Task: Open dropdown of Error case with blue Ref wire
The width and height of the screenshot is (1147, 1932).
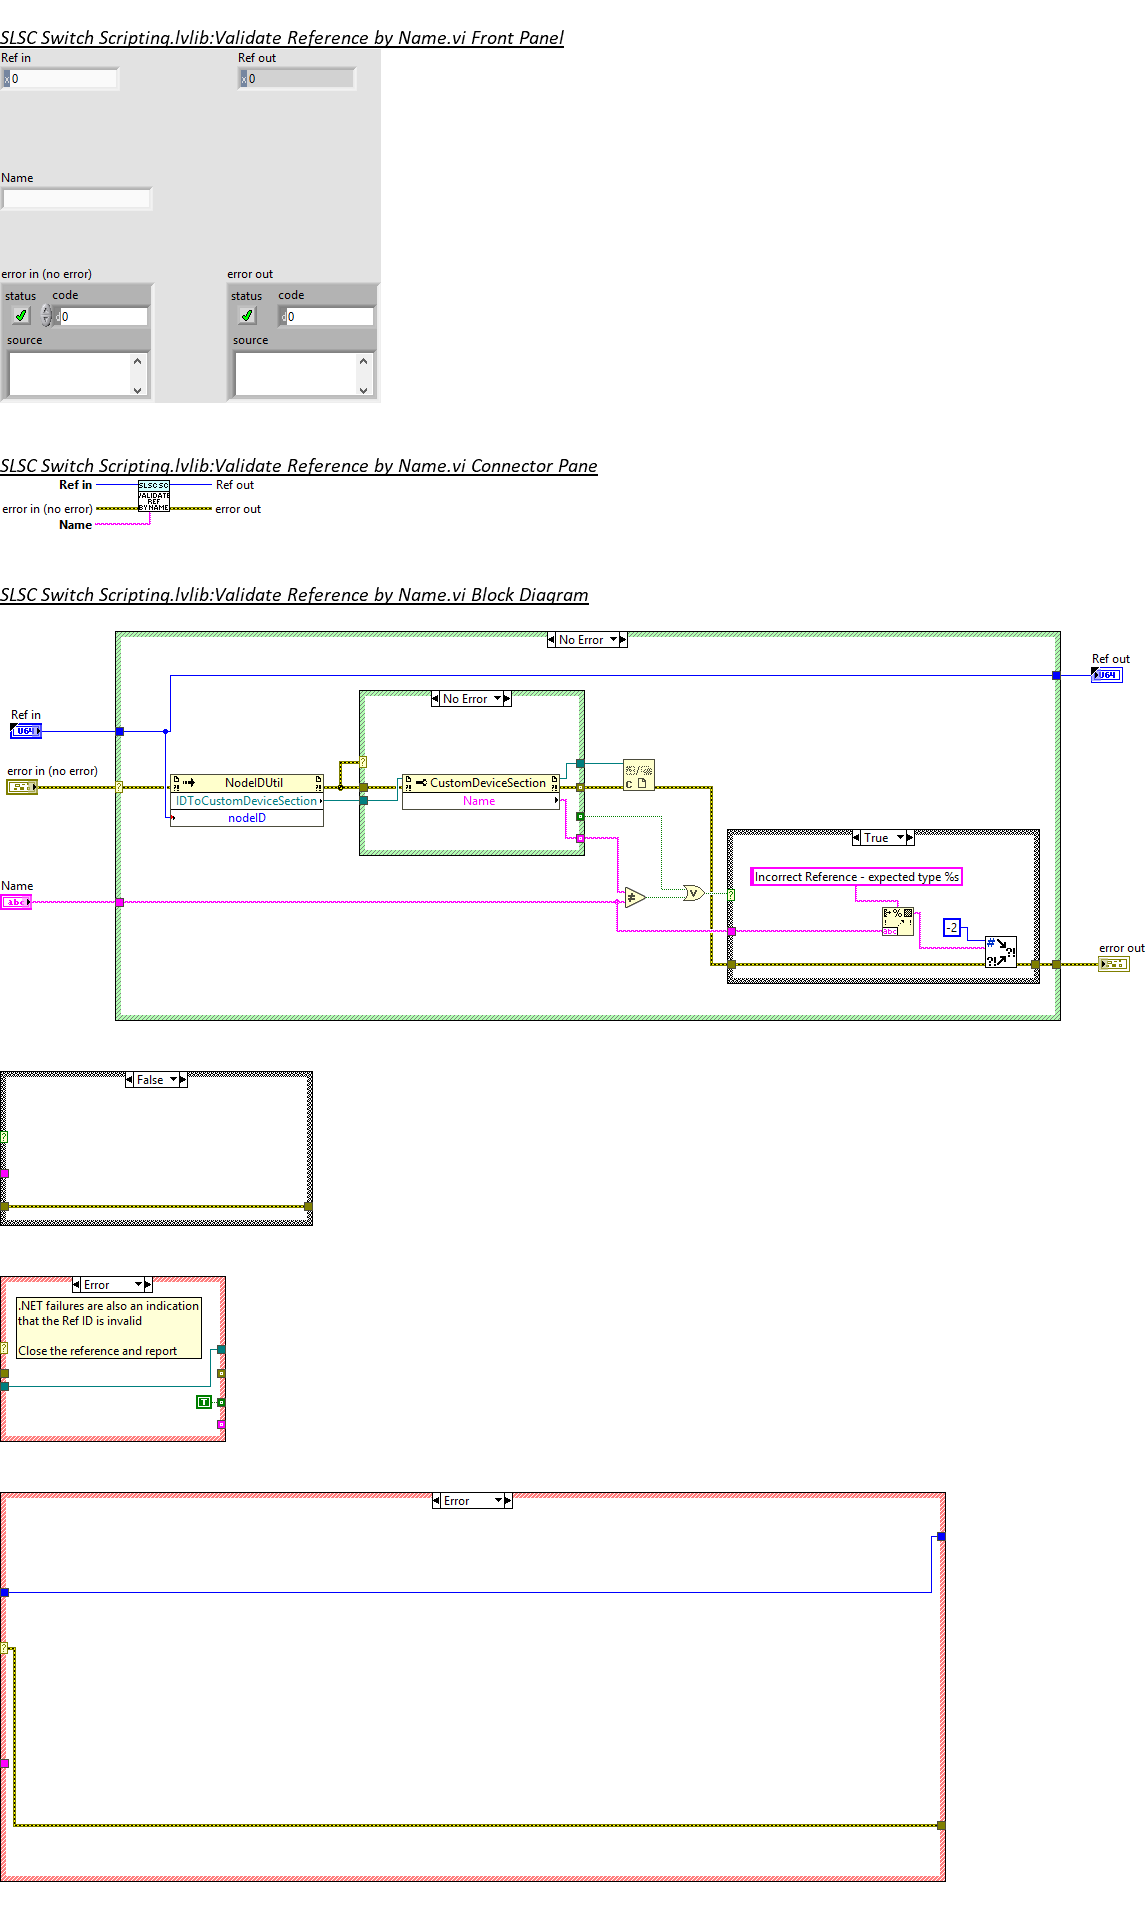Action: 499,1501
